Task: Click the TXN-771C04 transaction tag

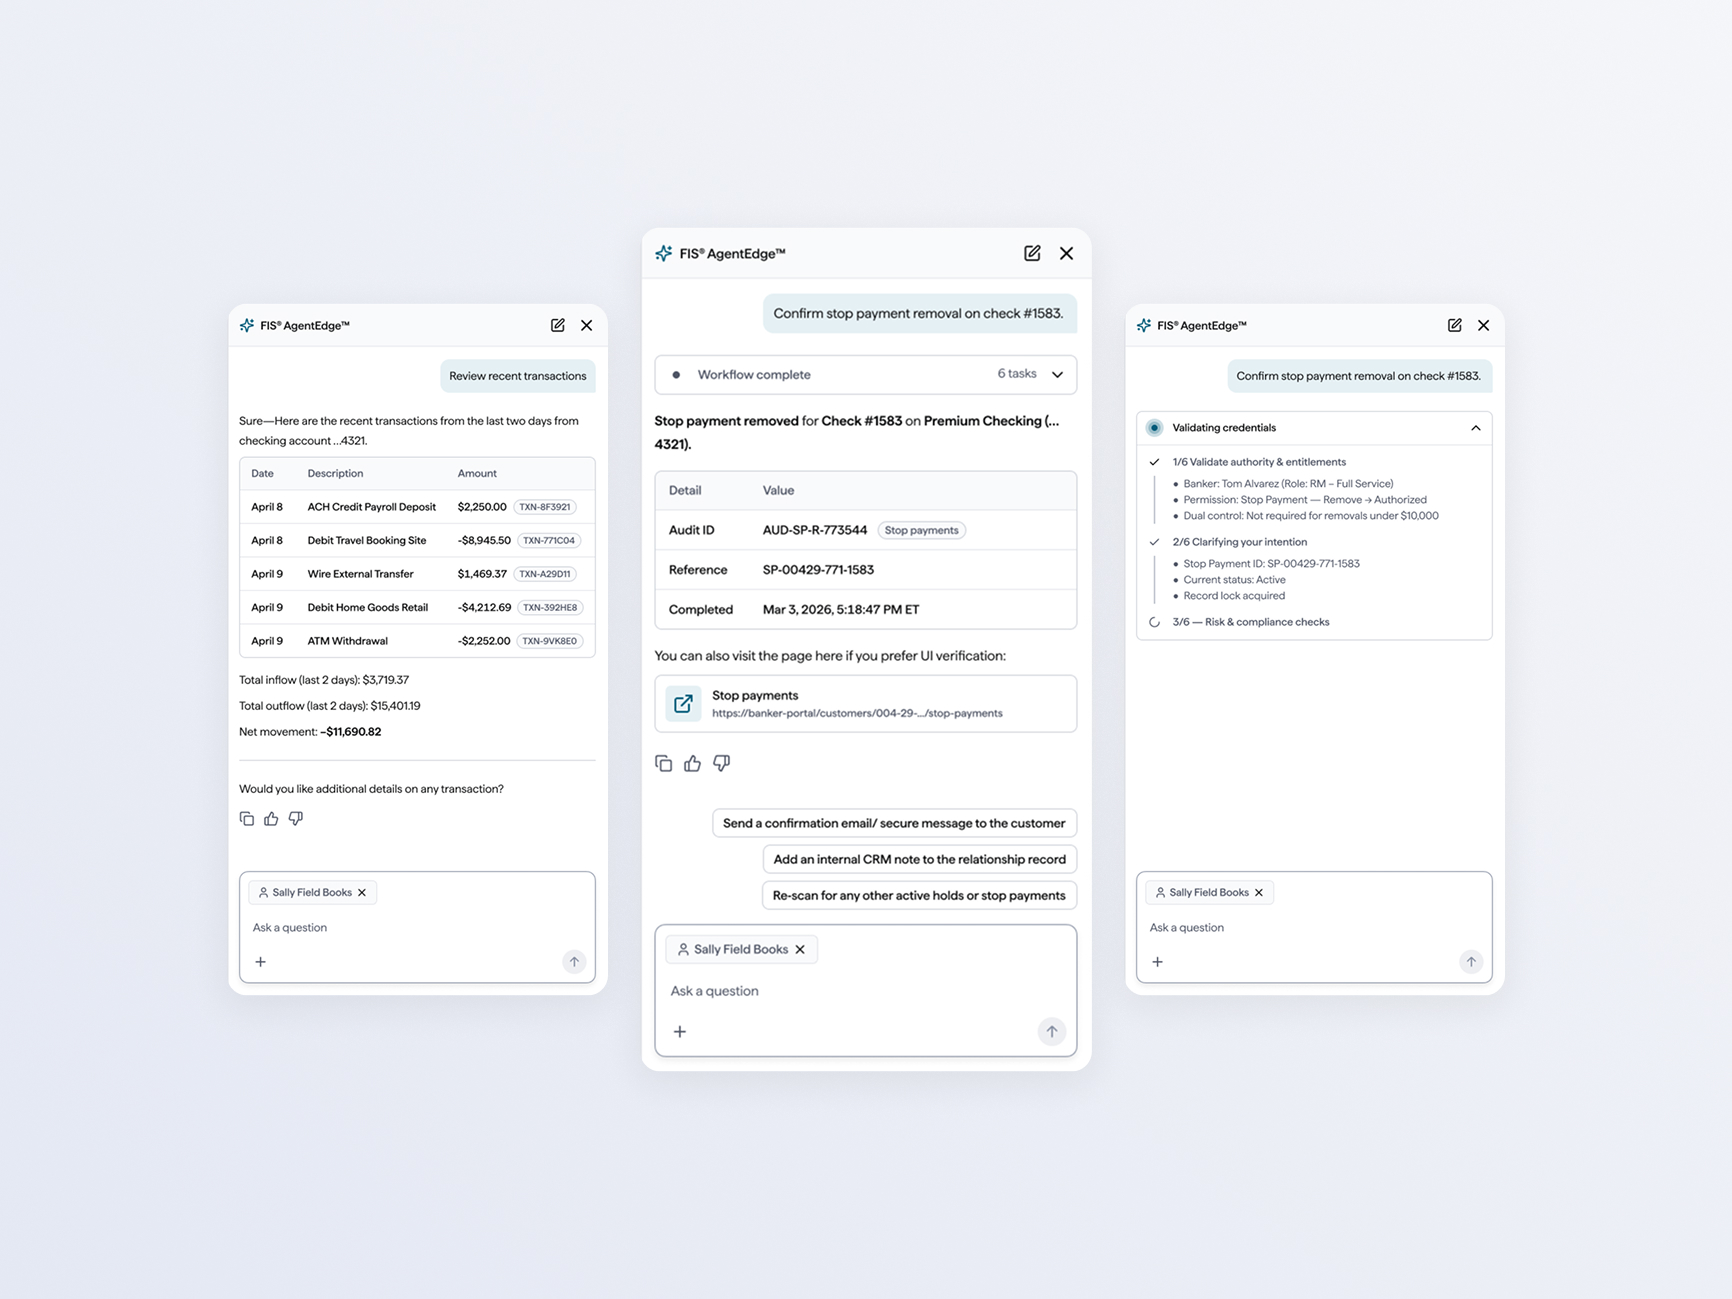Action: [x=549, y=540]
